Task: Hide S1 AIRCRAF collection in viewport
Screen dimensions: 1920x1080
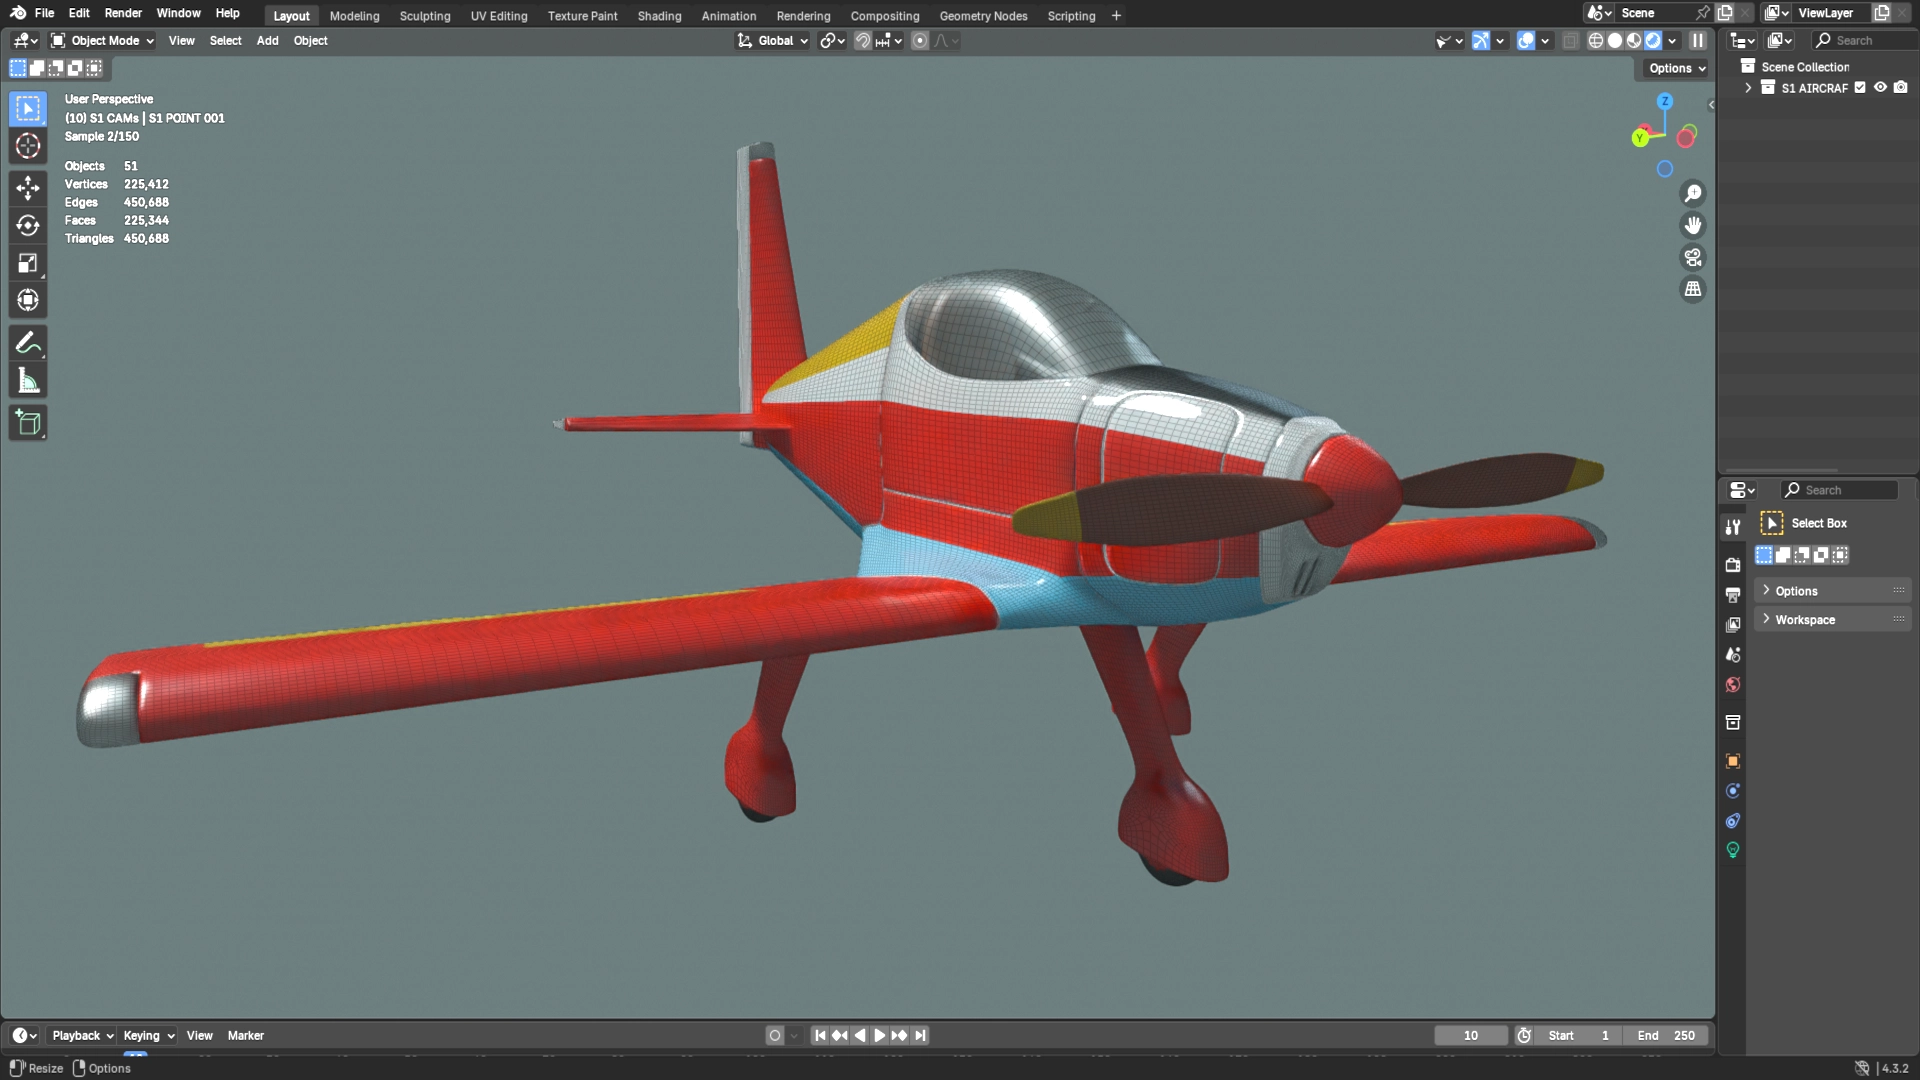Action: [1880, 88]
